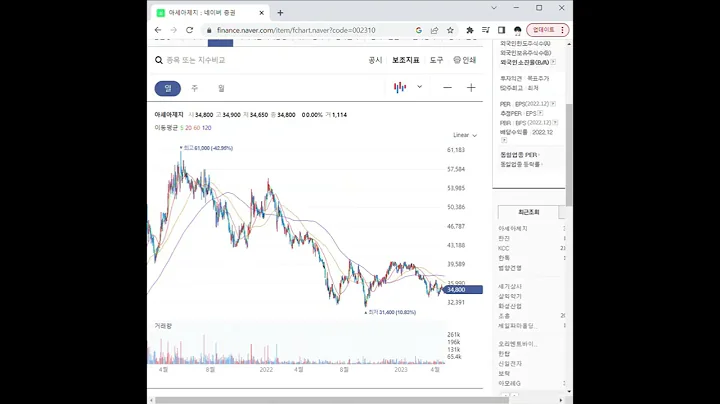The width and height of the screenshot is (720, 404).
Task: Select the 주 weekly period tab
Action: click(x=195, y=88)
